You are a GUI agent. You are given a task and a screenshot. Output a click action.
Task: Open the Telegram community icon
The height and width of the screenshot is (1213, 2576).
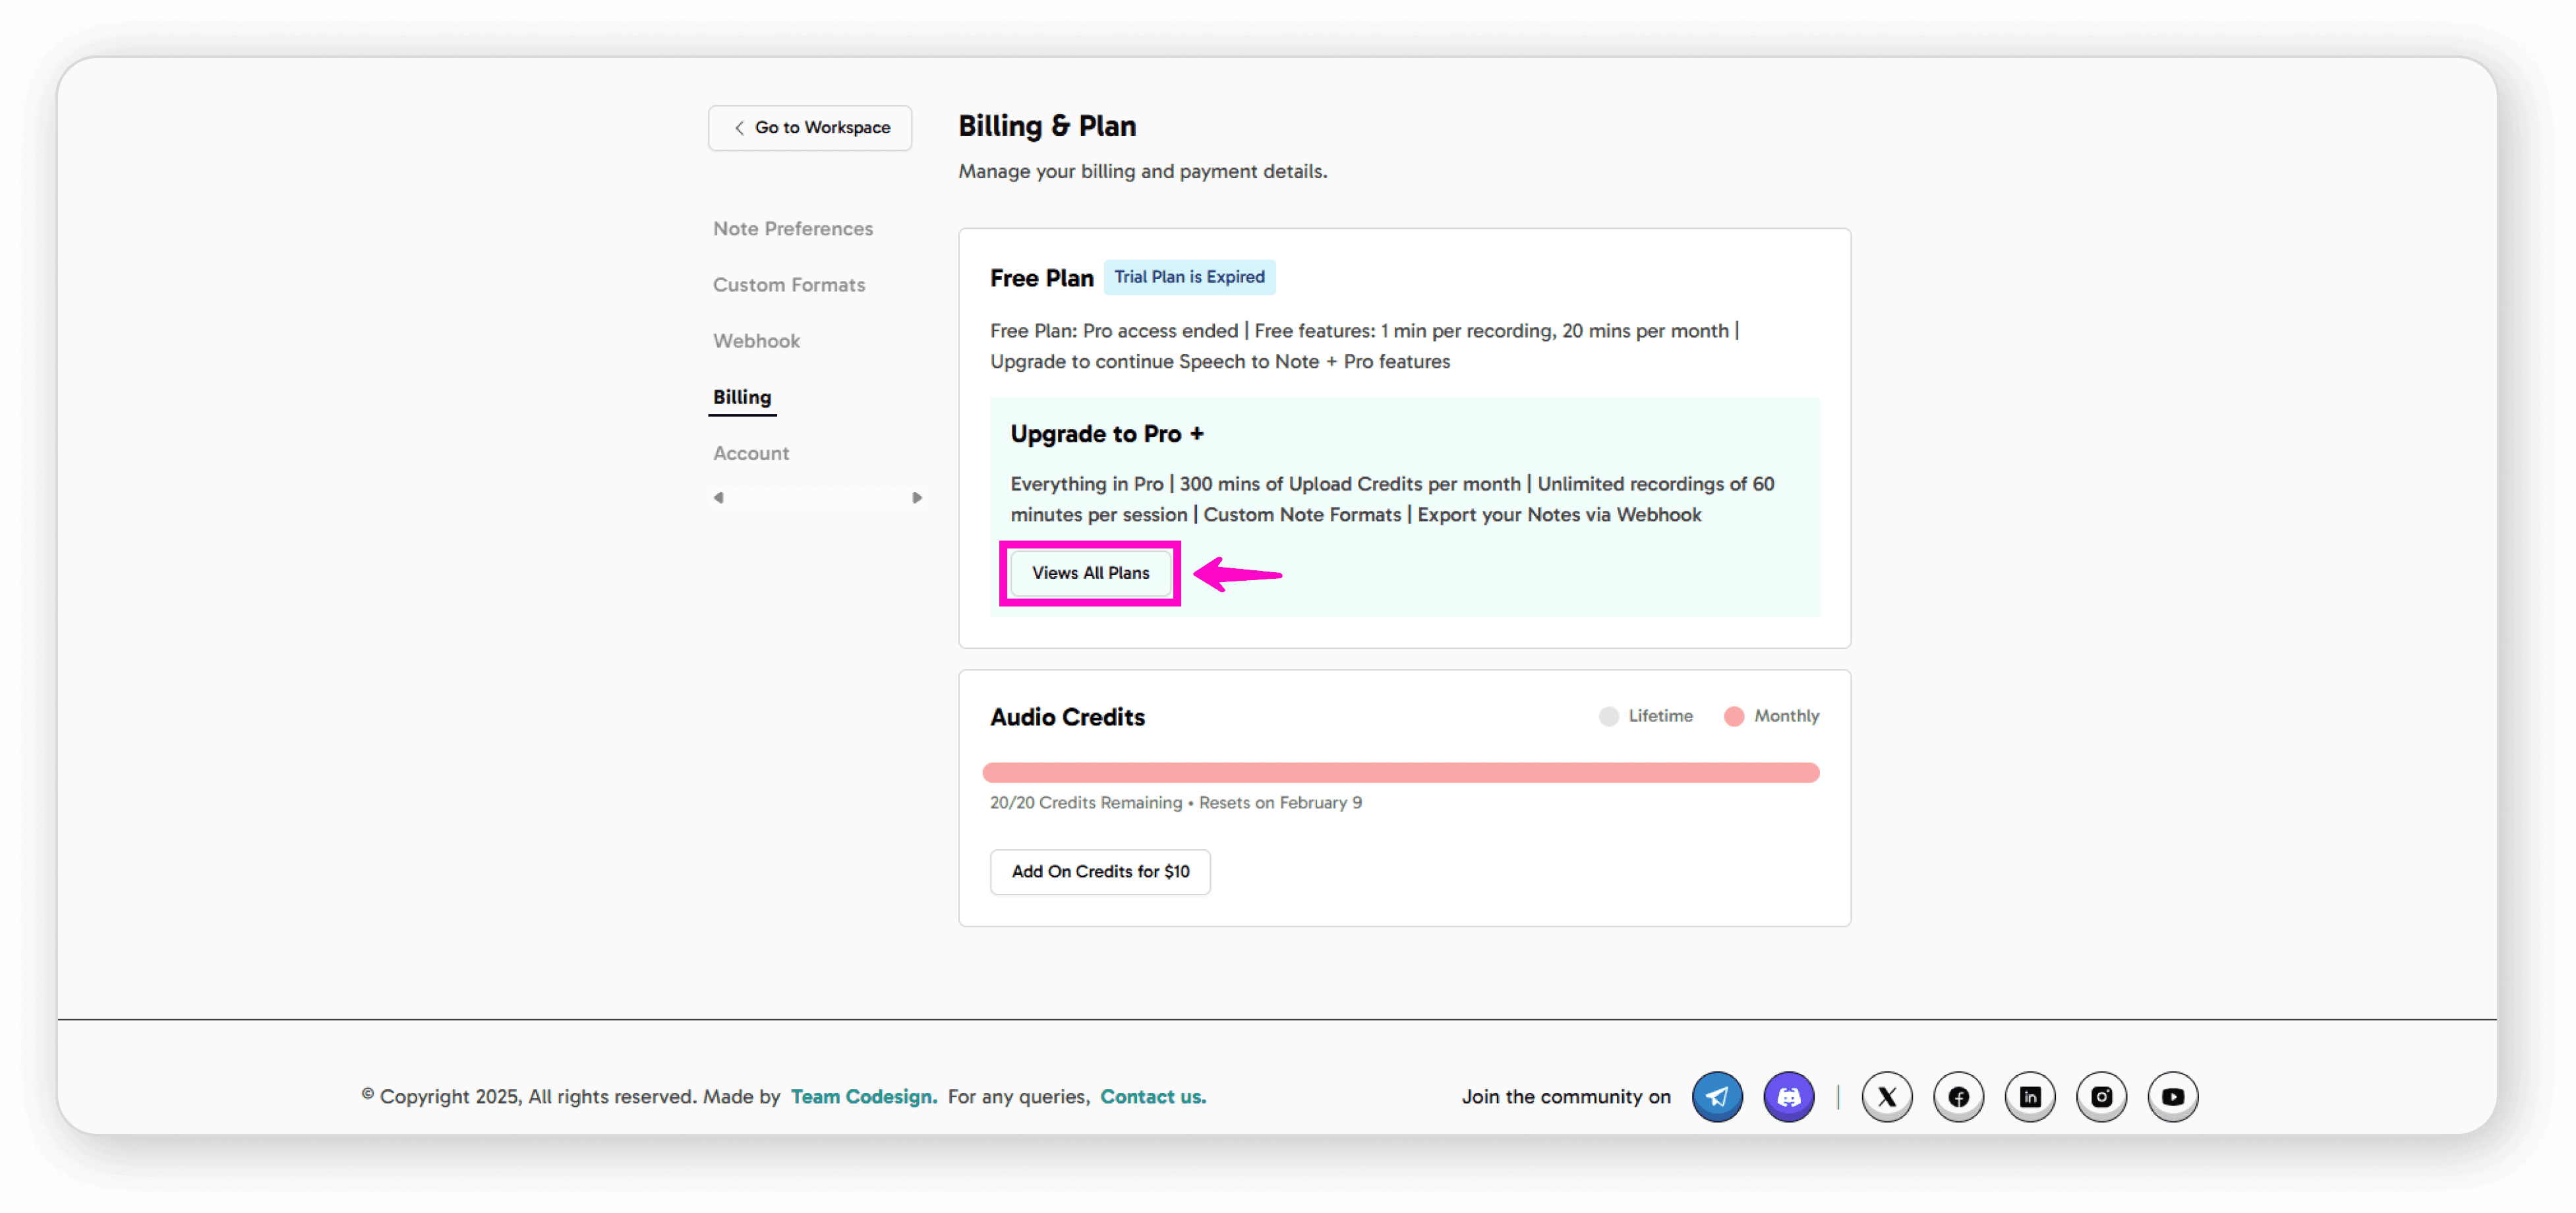click(x=1717, y=1096)
